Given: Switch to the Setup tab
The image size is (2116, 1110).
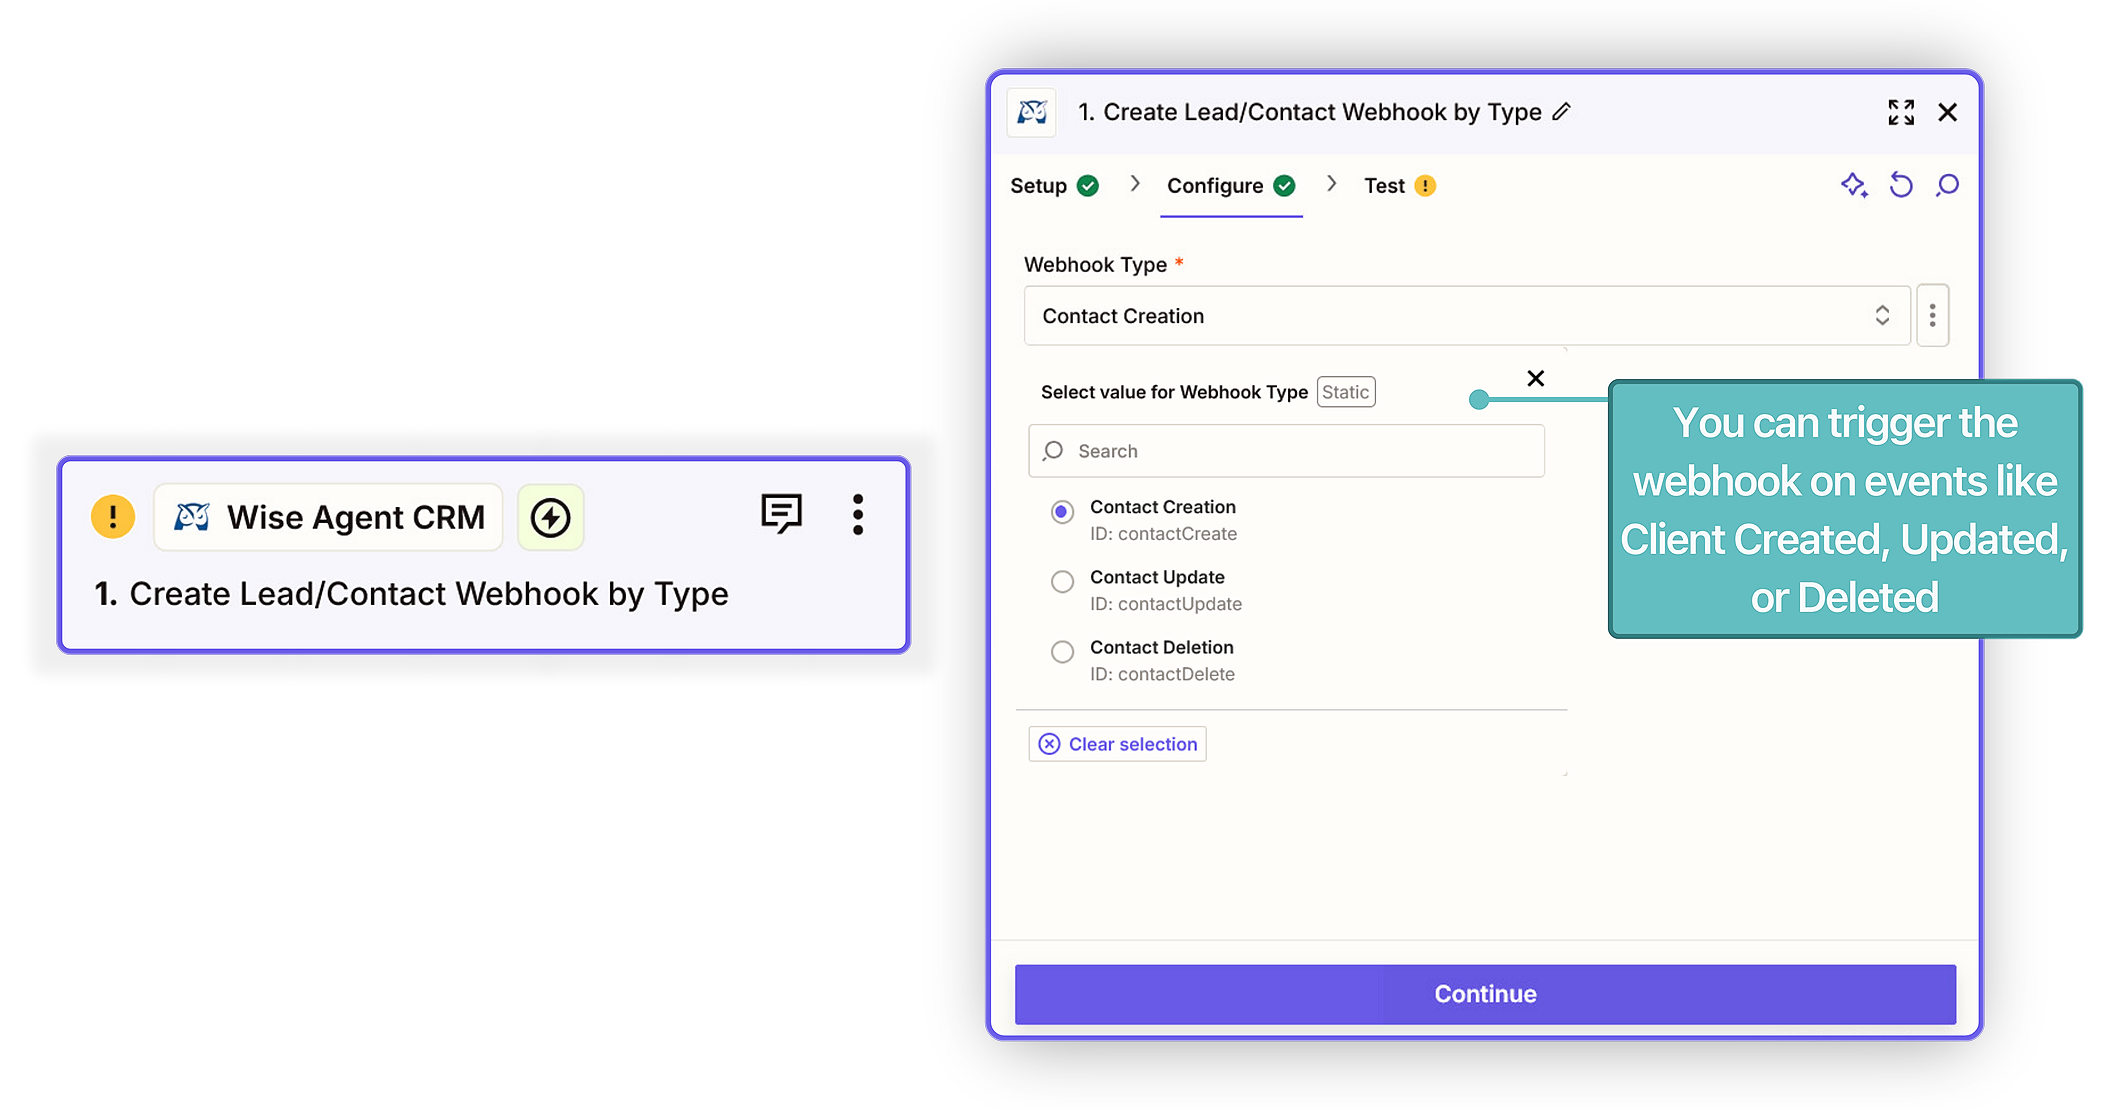Looking at the screenshot, I should pos(1054,186).
